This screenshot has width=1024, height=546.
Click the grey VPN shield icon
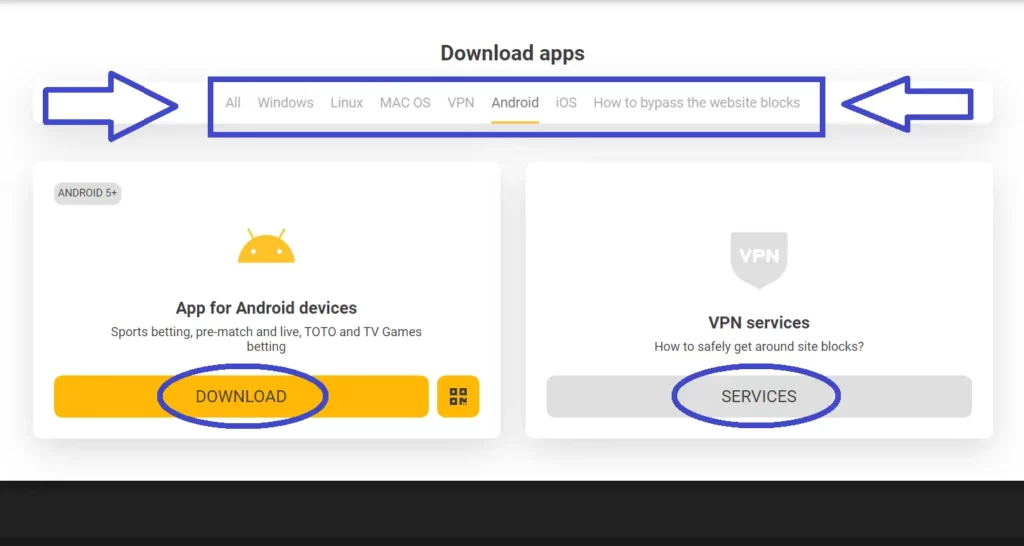pyautogui.click(x=759, y=258)
